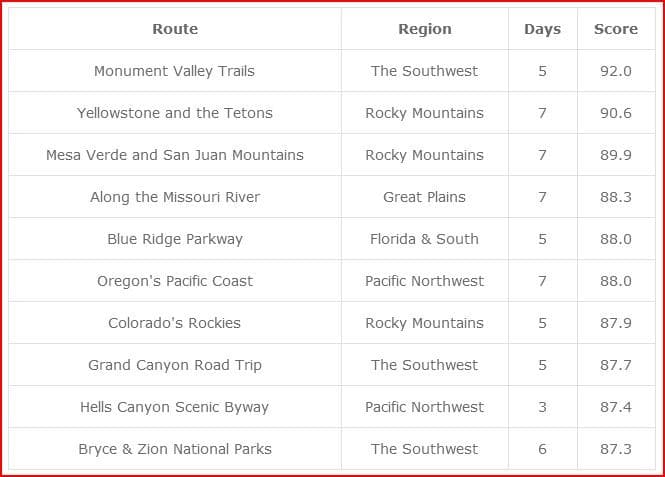
Task: Click the Region column header
Action: (x=424, y=29)
